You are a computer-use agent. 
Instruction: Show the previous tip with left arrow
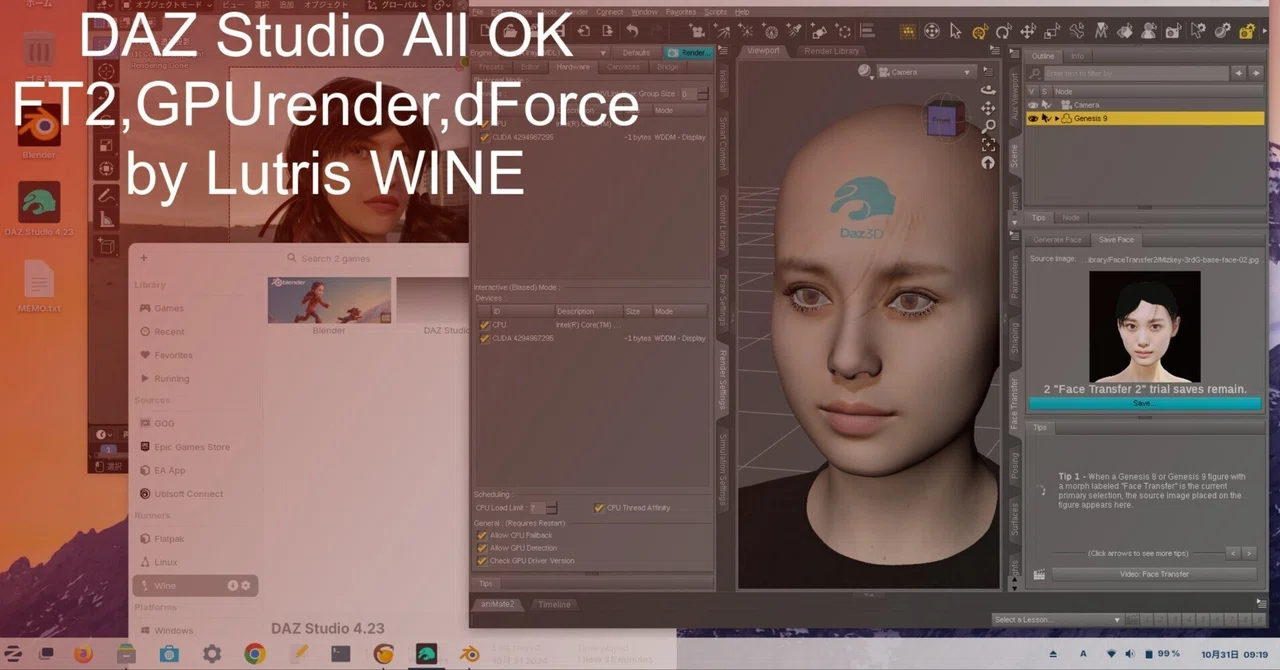tap(1233, 553)
